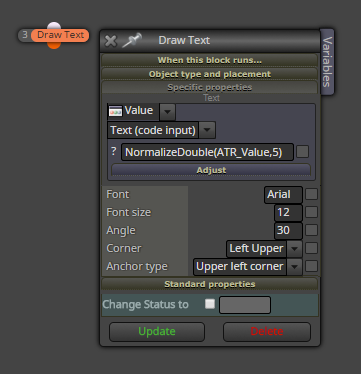This screenshot has height=374, width=361.
Task: Click the Adjust button
Action: pos(211,170)
